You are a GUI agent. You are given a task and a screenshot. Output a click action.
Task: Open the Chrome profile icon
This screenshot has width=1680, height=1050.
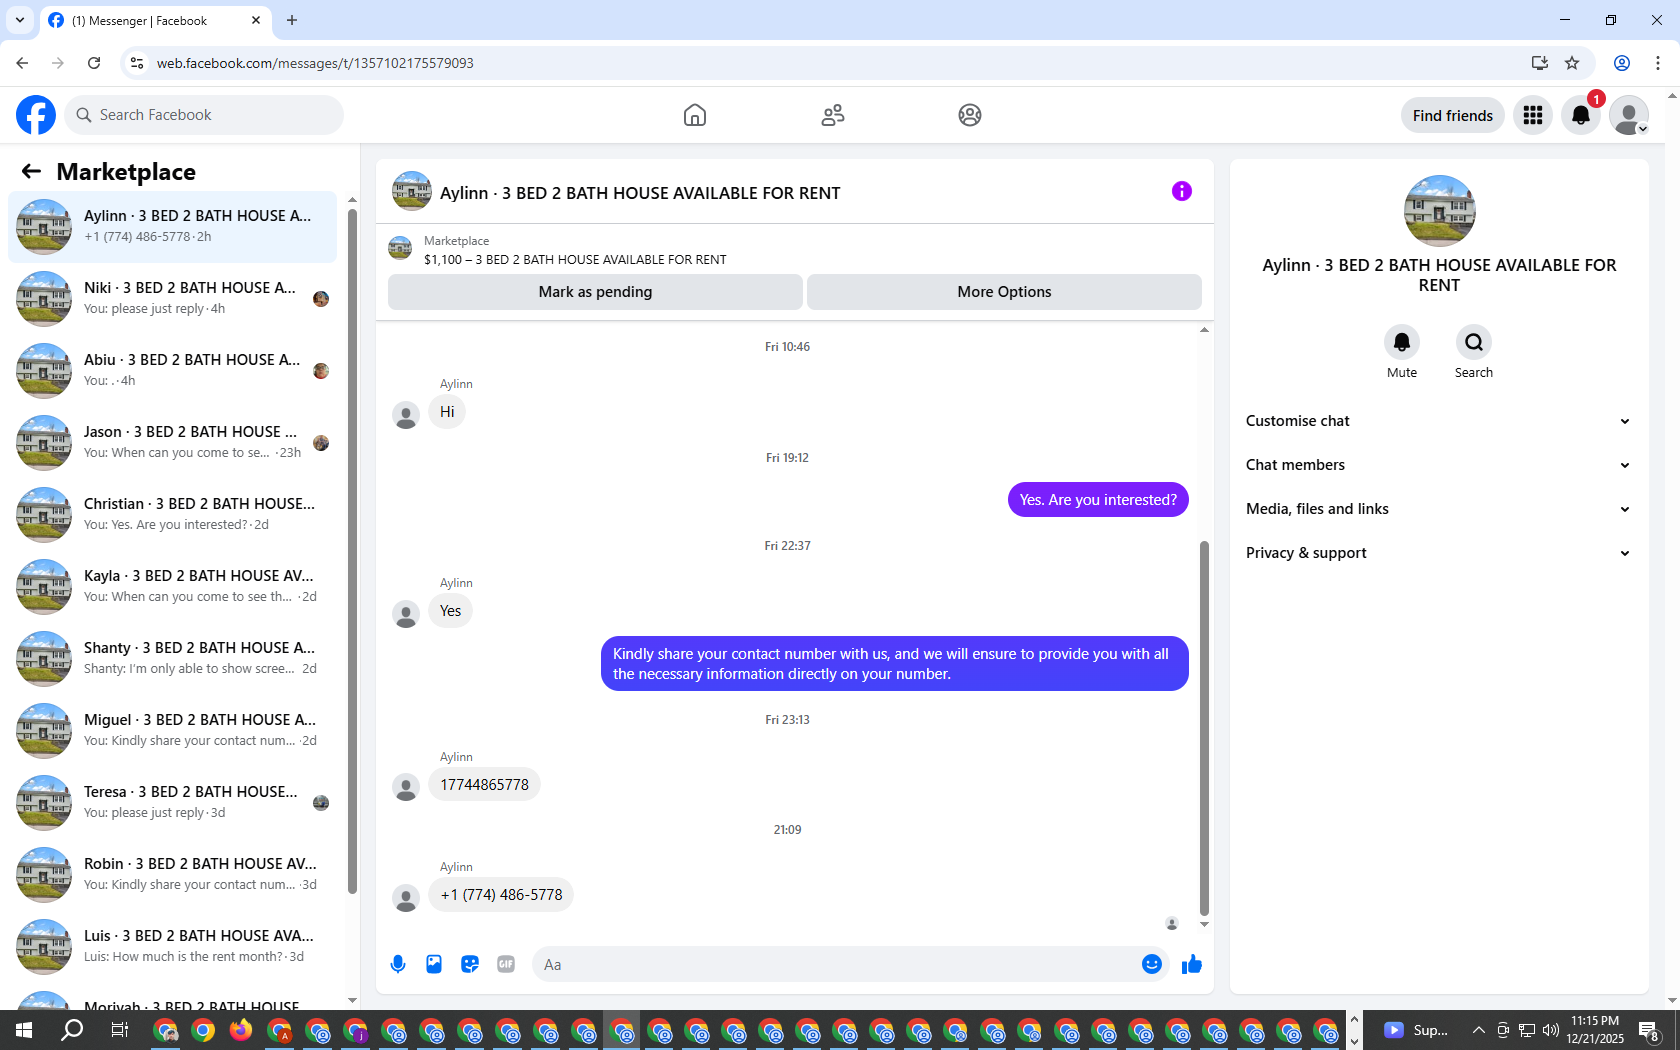pos(1622,63)
